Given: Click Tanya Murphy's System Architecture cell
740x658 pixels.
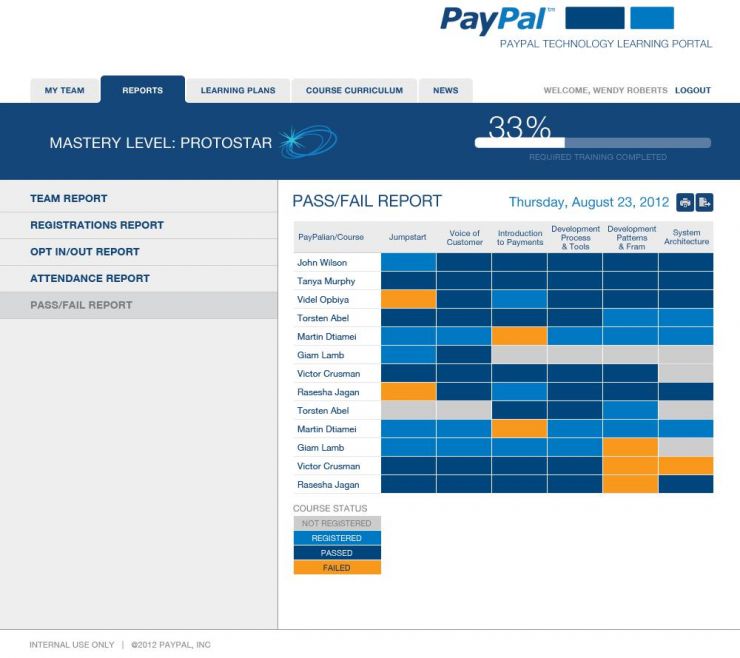Looking at the screenshot, I should point(686,281).
